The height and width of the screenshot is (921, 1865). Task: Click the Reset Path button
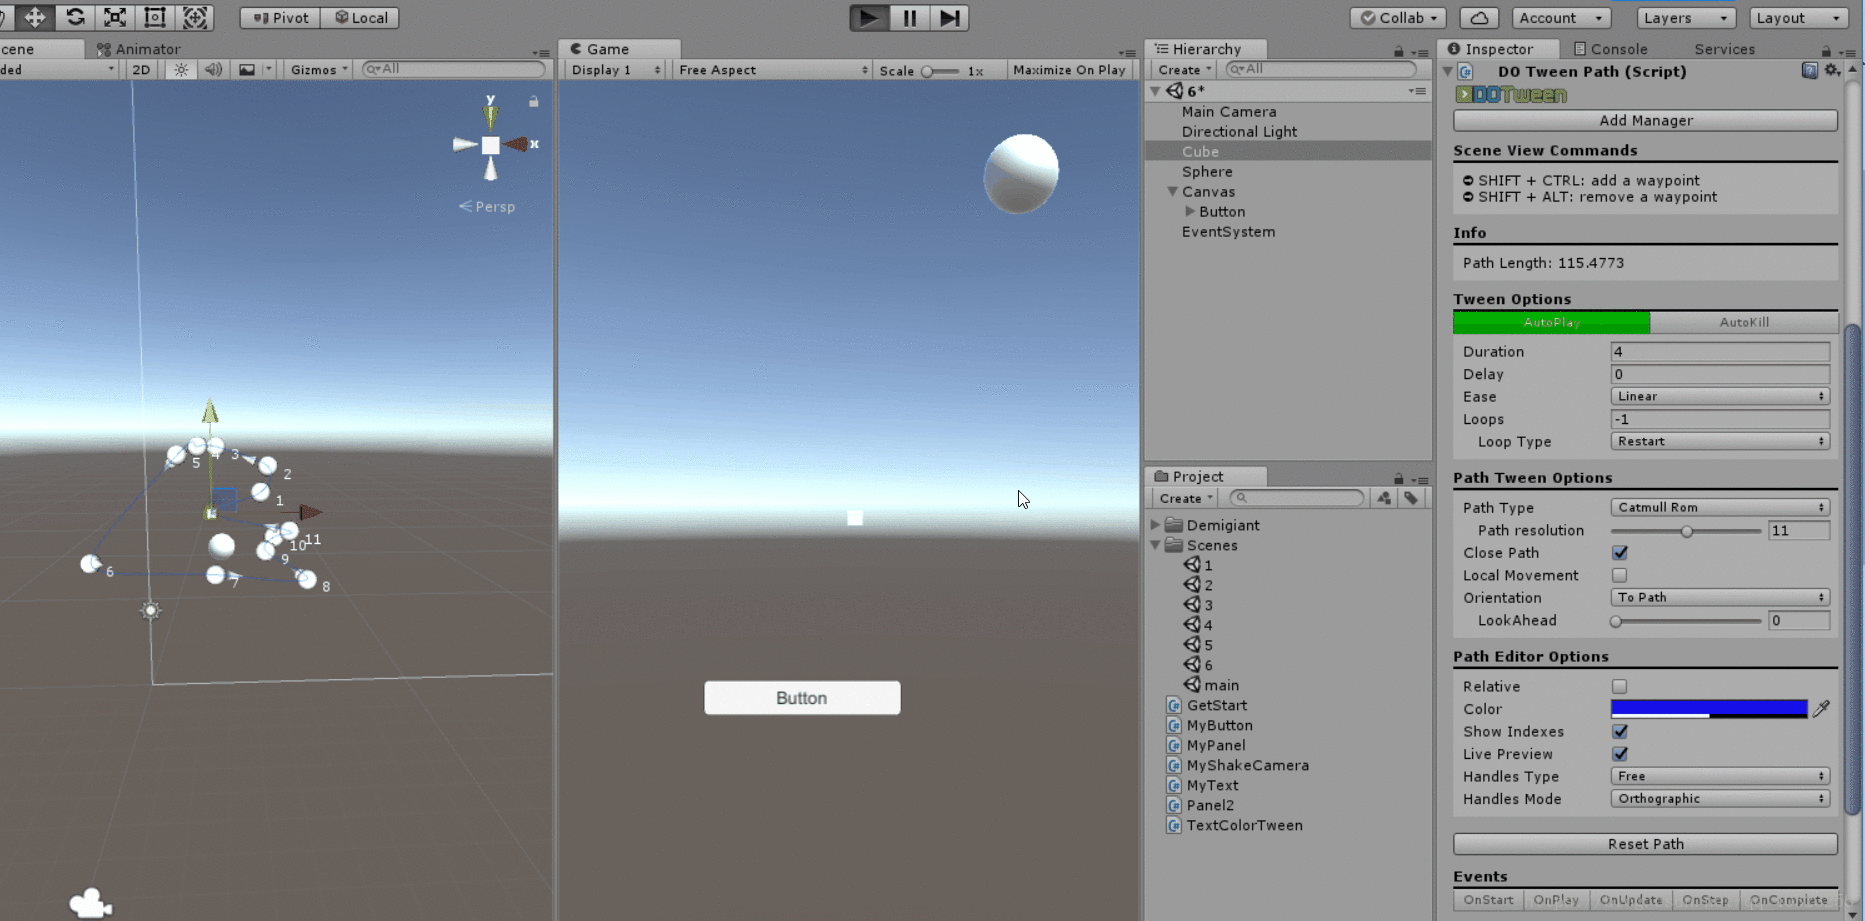pos(1645,844)
